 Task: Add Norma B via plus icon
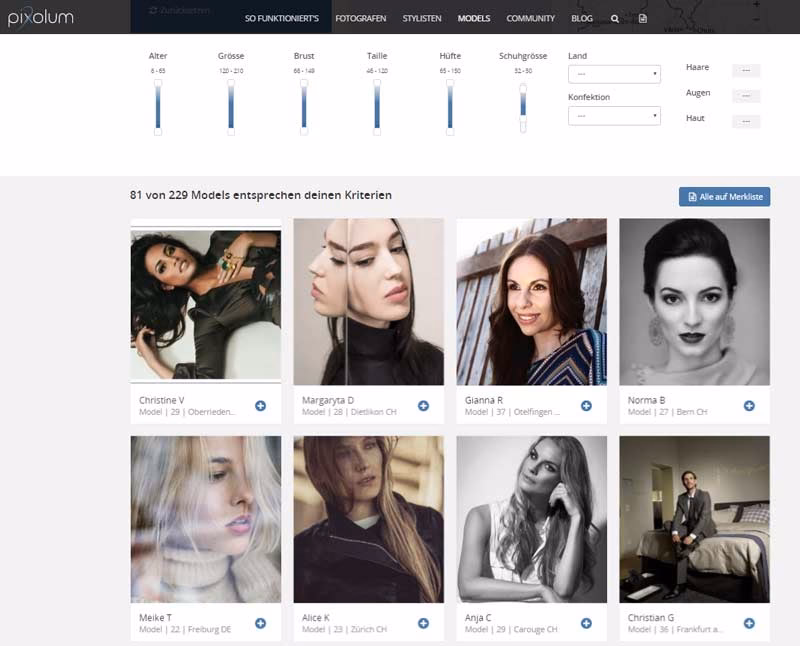tap(749, 405)
